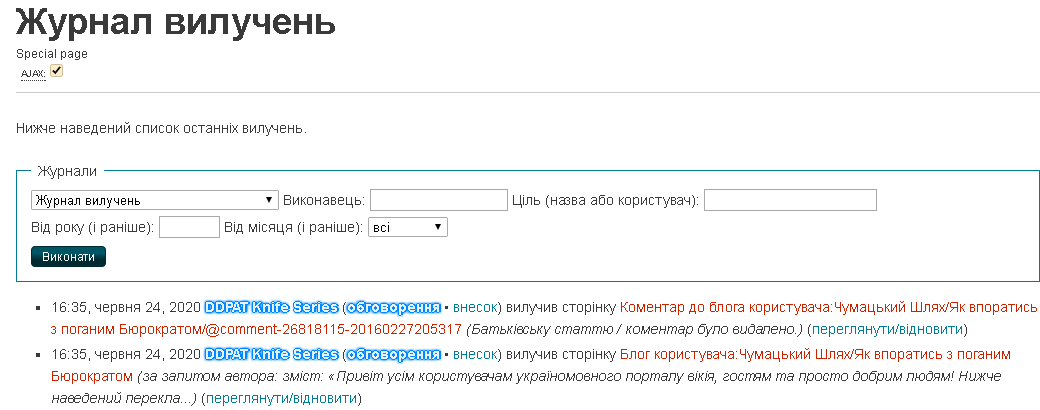Click the Журнал вилучень page heading
The height and width of the screenshot is (410, 1040).
[176, 22]
